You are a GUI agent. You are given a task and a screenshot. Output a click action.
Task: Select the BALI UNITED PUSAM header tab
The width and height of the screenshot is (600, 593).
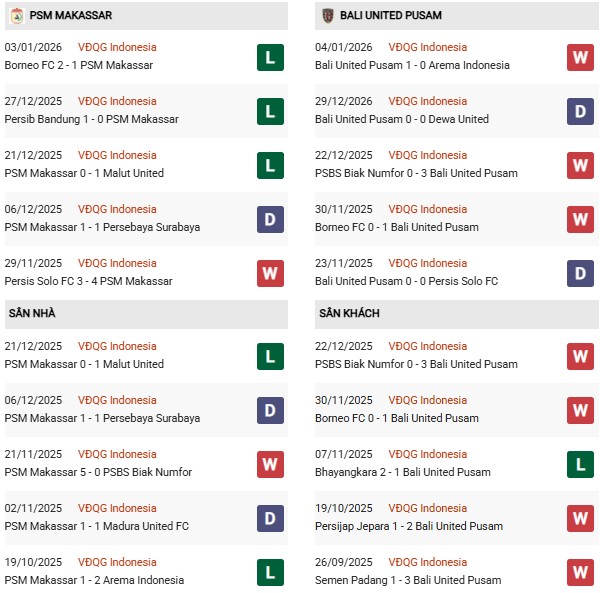click(381, 16)
